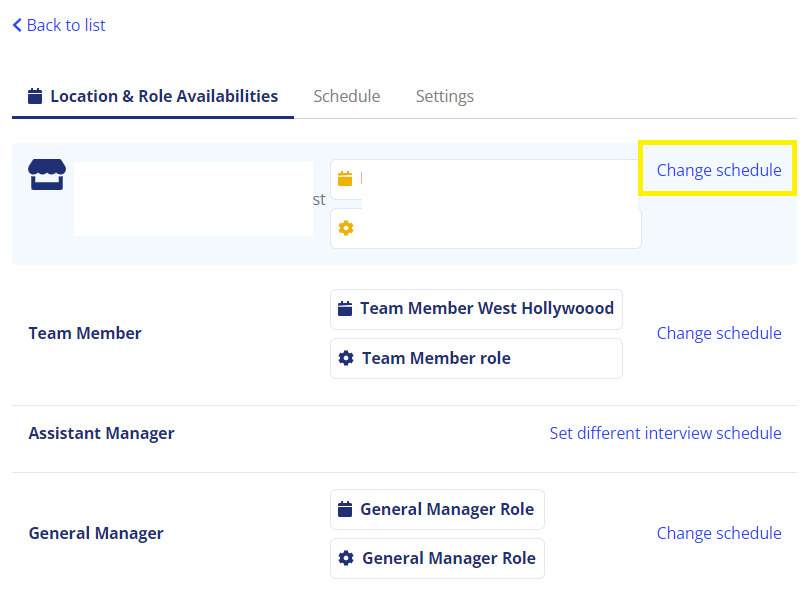The width and height of the screenshot is (805, 591).
Task: Open the Settings tab
Action: 444,96
